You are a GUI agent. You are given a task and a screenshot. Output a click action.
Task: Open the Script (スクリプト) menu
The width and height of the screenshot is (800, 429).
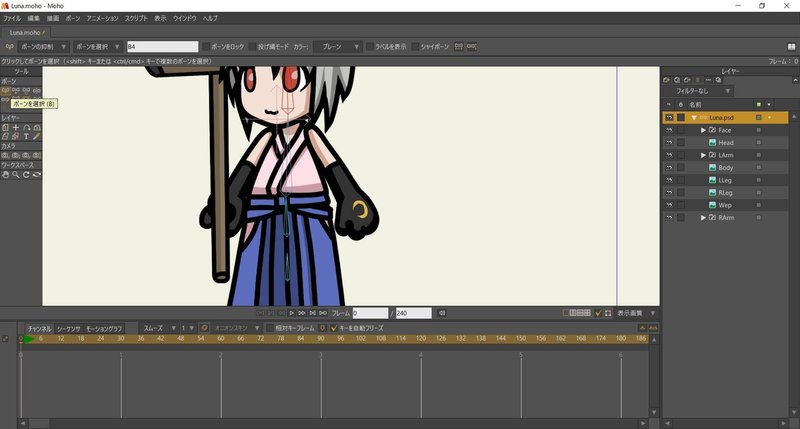point(136,18)
